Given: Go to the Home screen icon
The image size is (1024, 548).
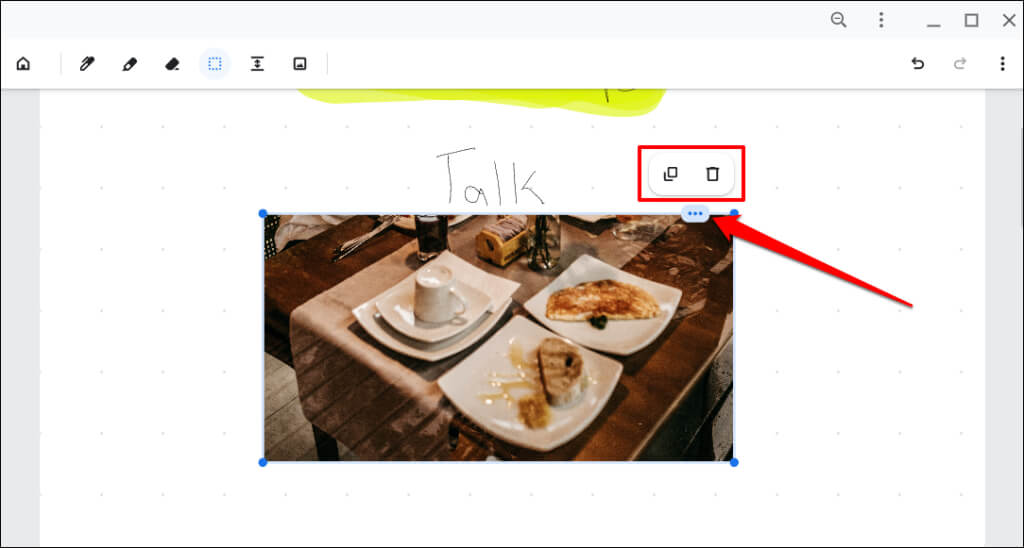Looking at the screenshot, I should [x=24, y=64].
